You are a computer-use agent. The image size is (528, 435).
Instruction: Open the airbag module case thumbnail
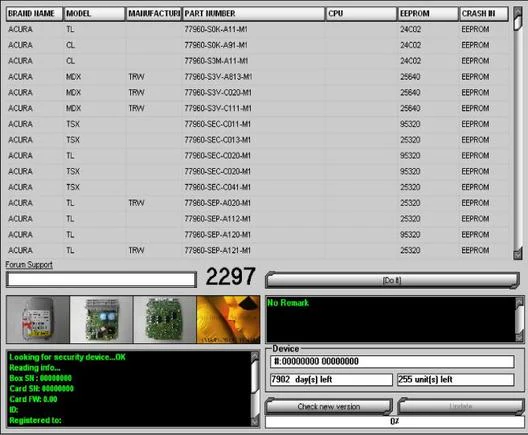38,320
